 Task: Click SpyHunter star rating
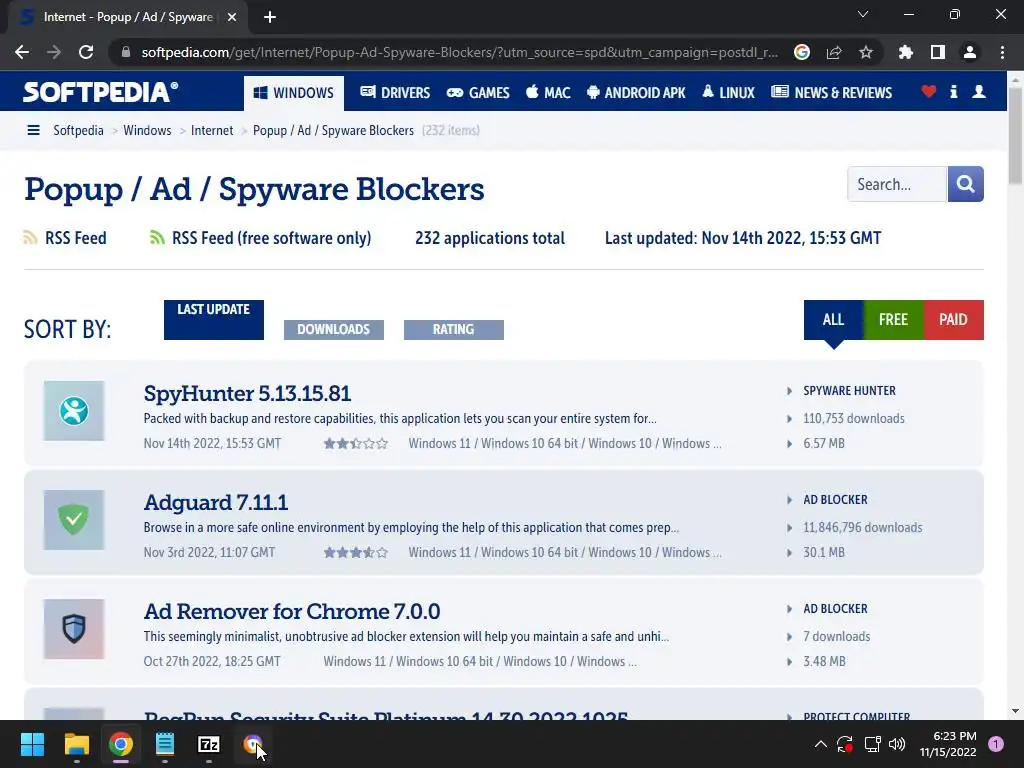click(x=355, y=443)
